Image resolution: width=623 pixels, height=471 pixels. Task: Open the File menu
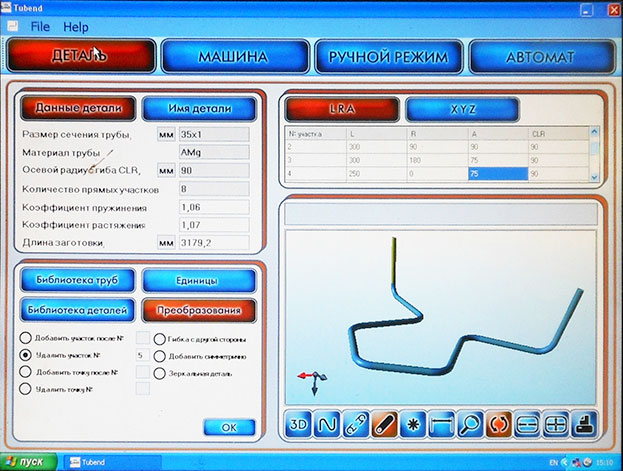click(x=40, y=27)
